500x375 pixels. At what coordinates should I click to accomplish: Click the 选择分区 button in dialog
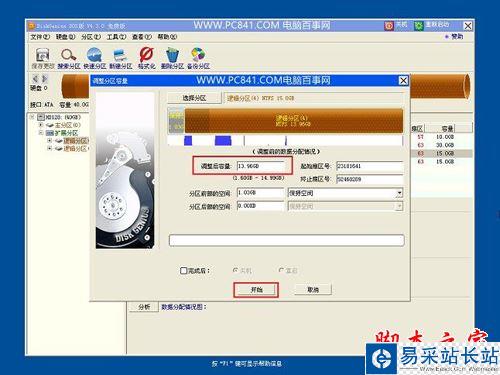pos(194,98)
